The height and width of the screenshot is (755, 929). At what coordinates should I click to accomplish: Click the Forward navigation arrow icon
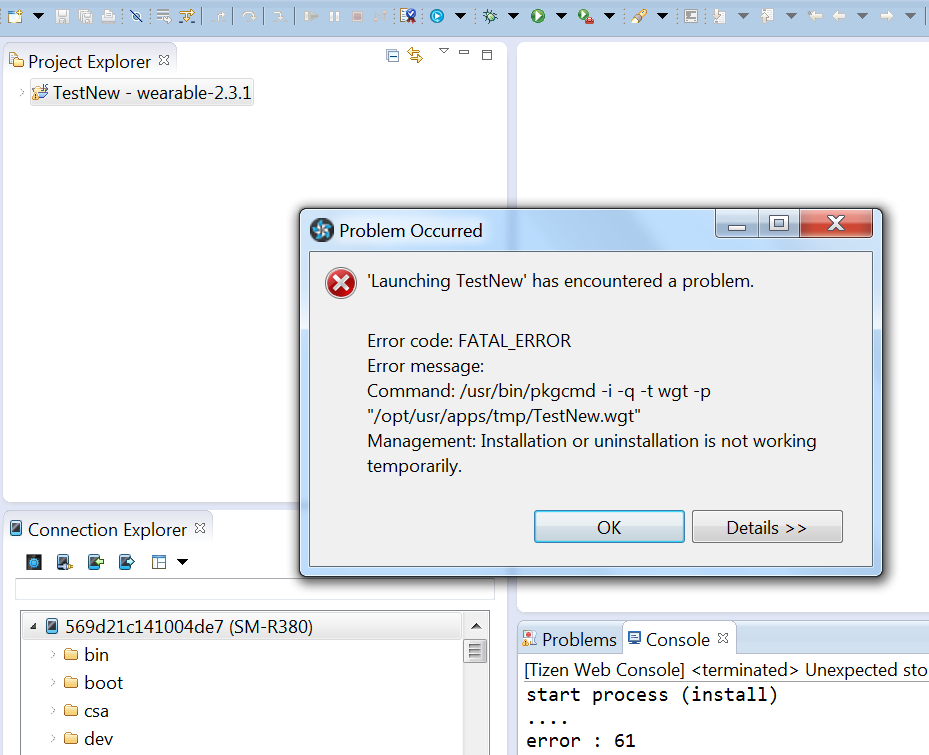tap(886, 16)
